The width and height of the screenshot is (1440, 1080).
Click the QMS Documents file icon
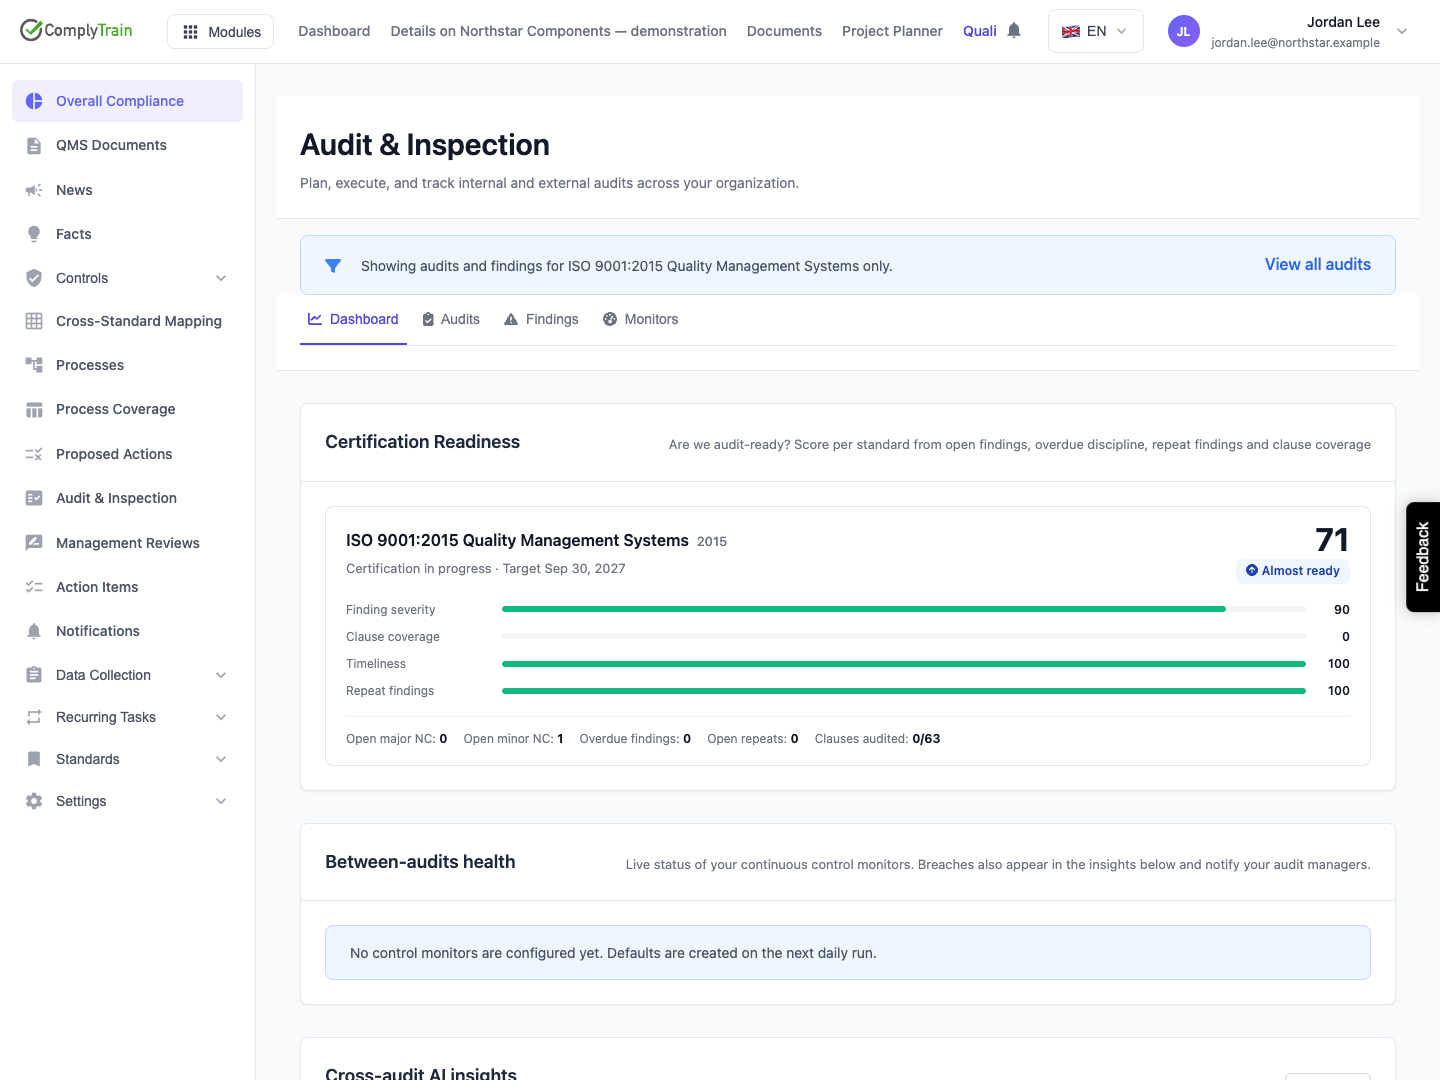pos(34,145)
